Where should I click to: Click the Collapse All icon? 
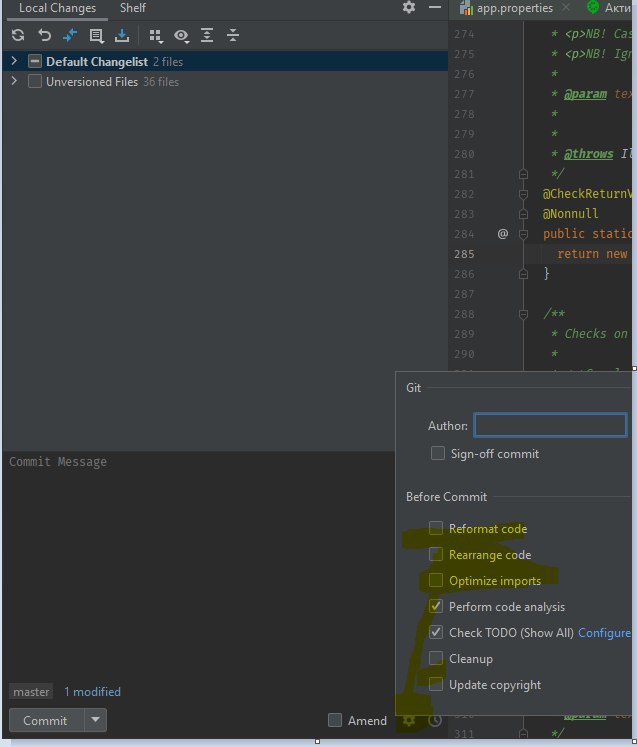[x=233, y=35]
